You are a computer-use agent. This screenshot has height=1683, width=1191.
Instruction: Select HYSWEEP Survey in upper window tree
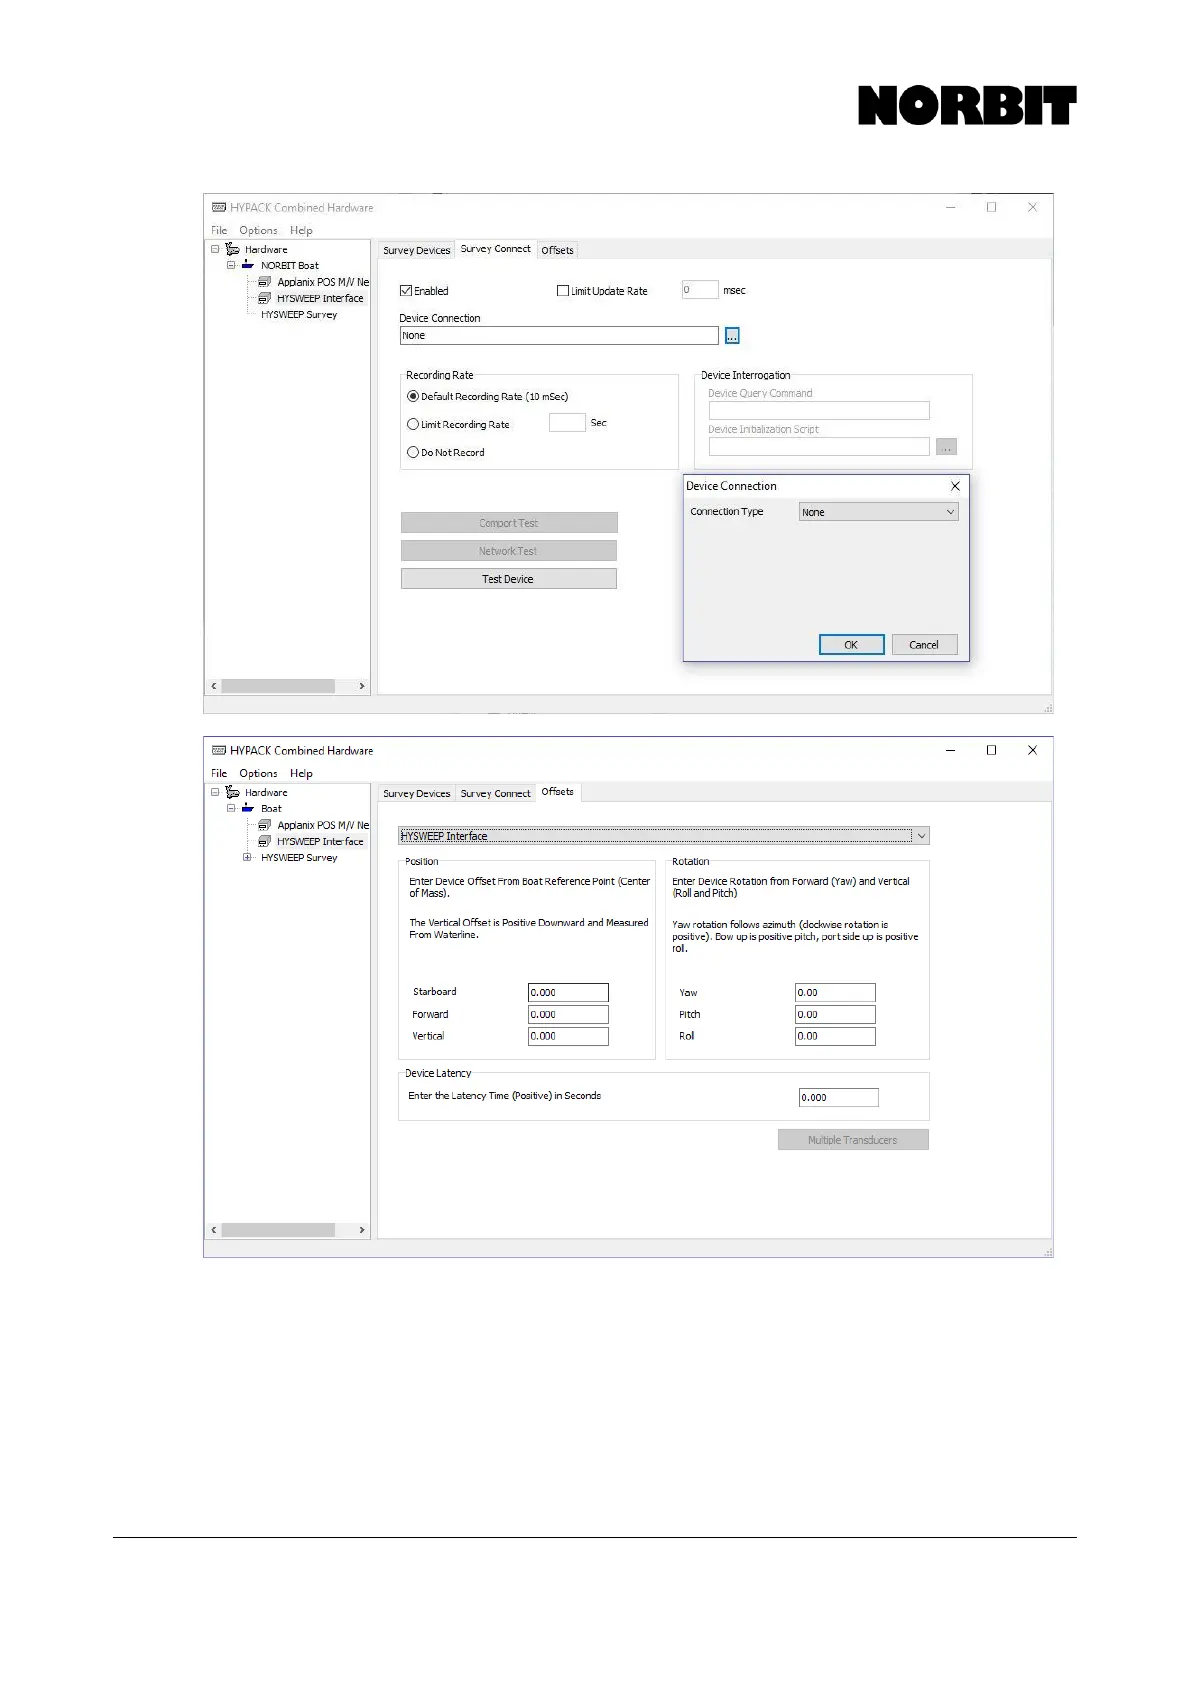pos(299,314)
